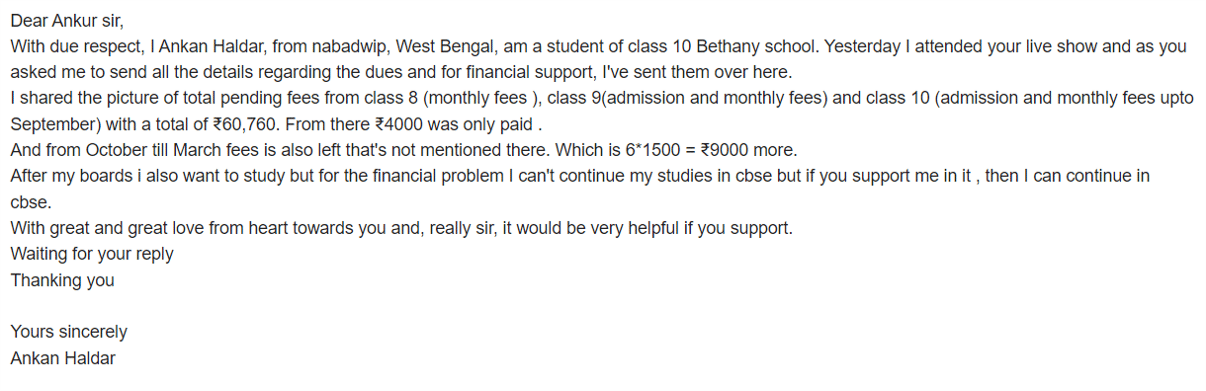1206x391 pixels.
Task: Click the closing 'Yours sincerely'
Action: 69,332
